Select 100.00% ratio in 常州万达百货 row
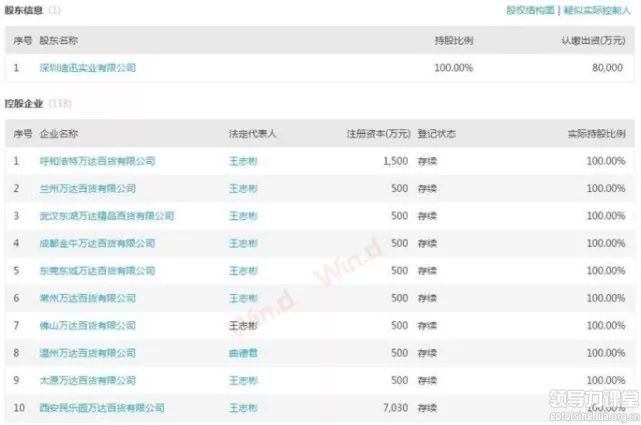This screenshot has width=641, height=425. click(606, 298)
